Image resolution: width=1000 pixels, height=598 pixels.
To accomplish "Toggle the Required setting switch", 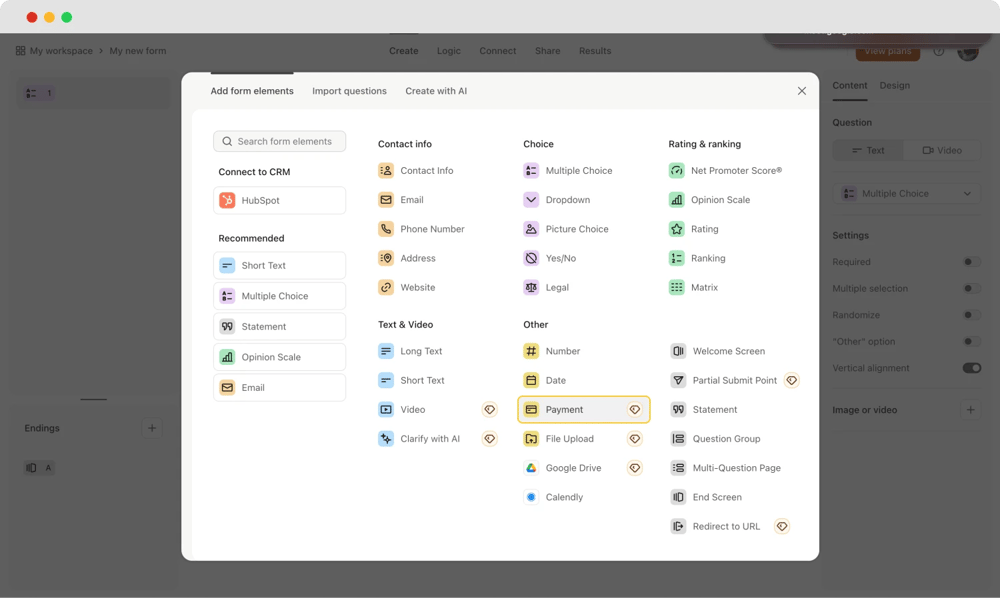I will tap(971, 262).
